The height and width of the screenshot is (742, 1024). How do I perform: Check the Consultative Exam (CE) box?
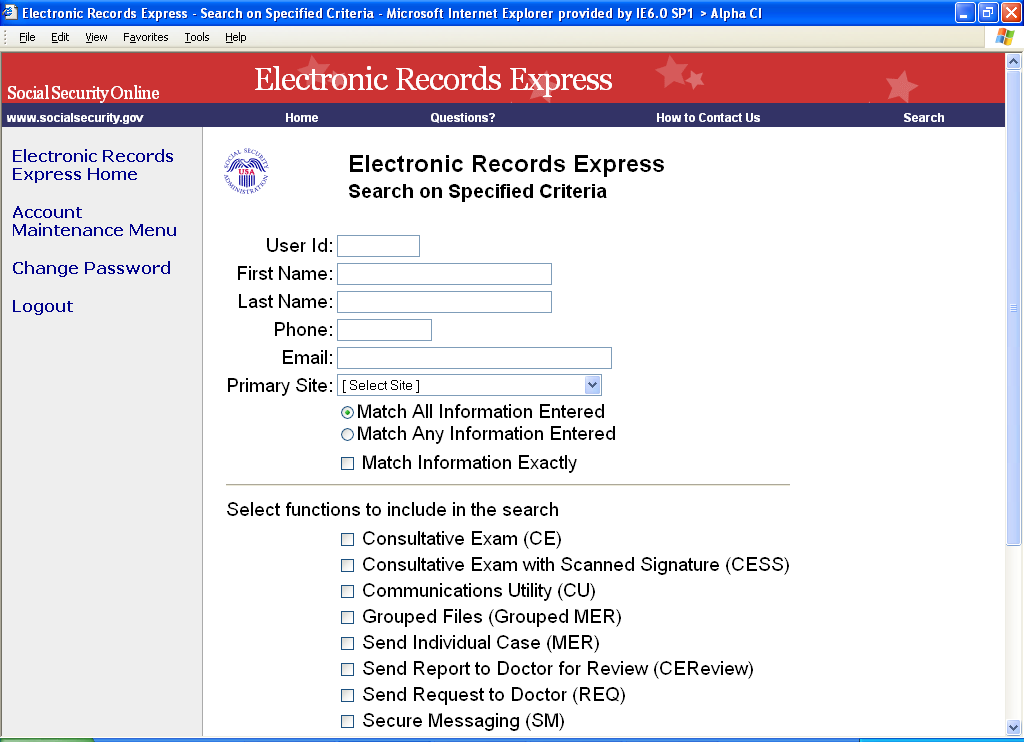(347, 540)
